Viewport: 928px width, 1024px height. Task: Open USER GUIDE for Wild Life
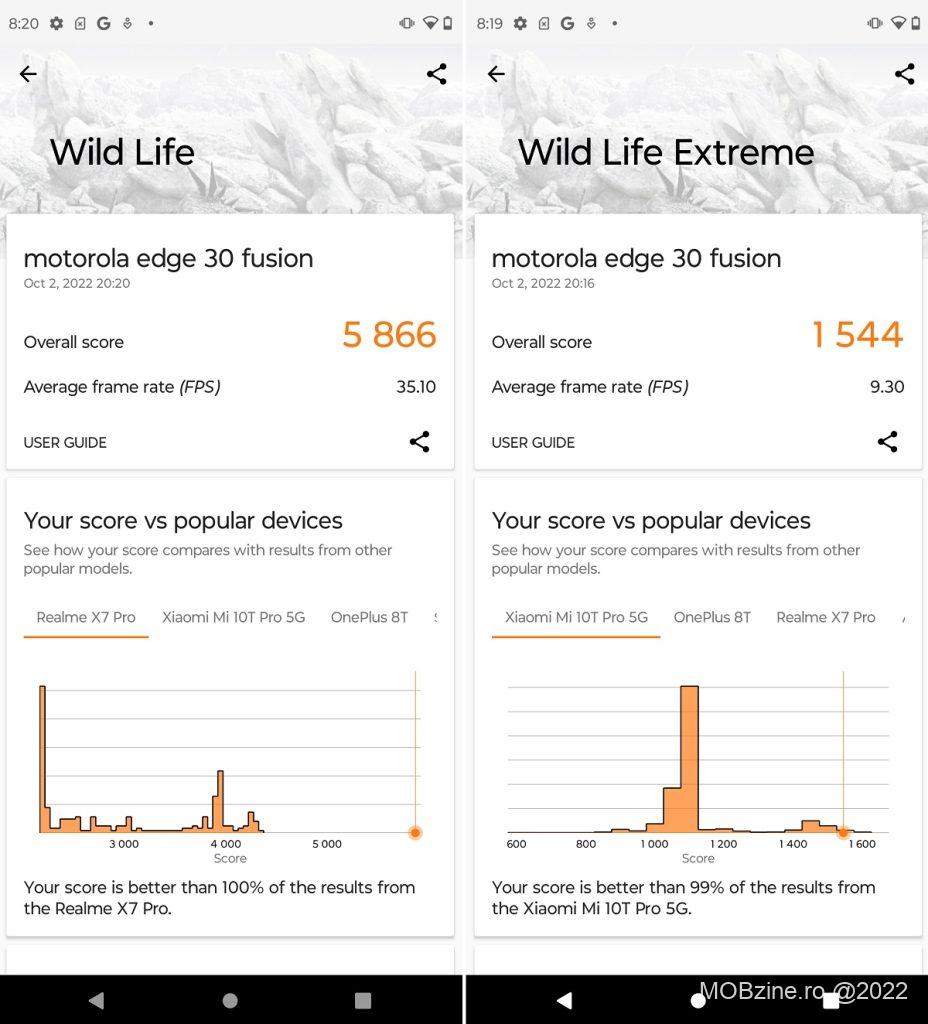click(65, 442)
